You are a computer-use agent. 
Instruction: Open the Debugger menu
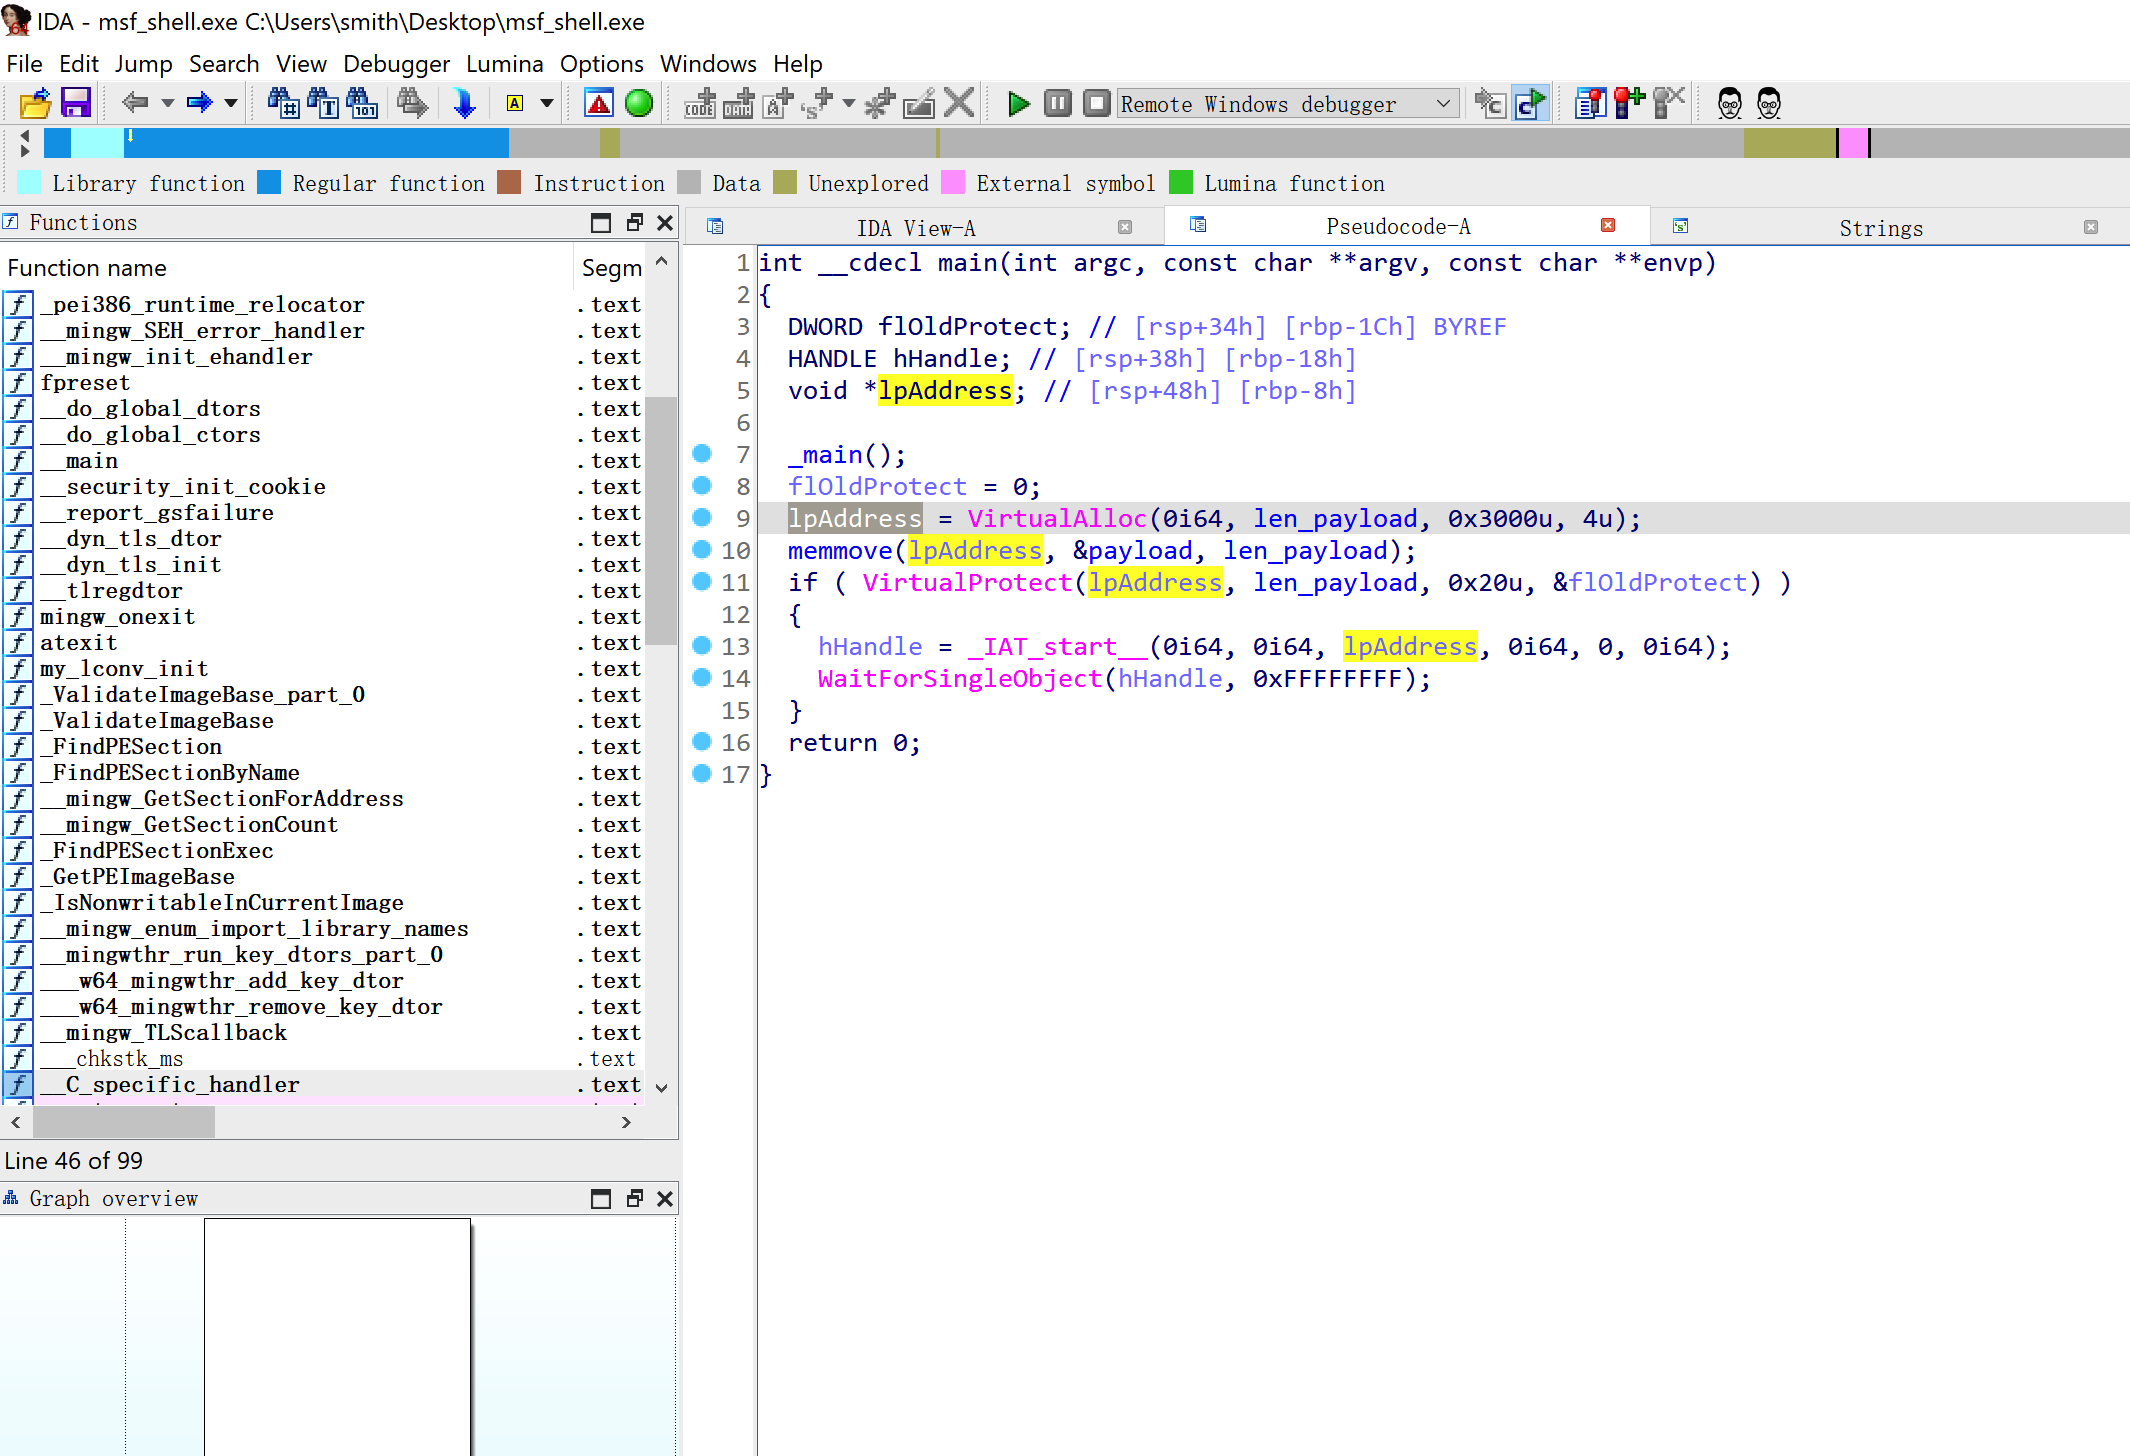click(396, 64)
